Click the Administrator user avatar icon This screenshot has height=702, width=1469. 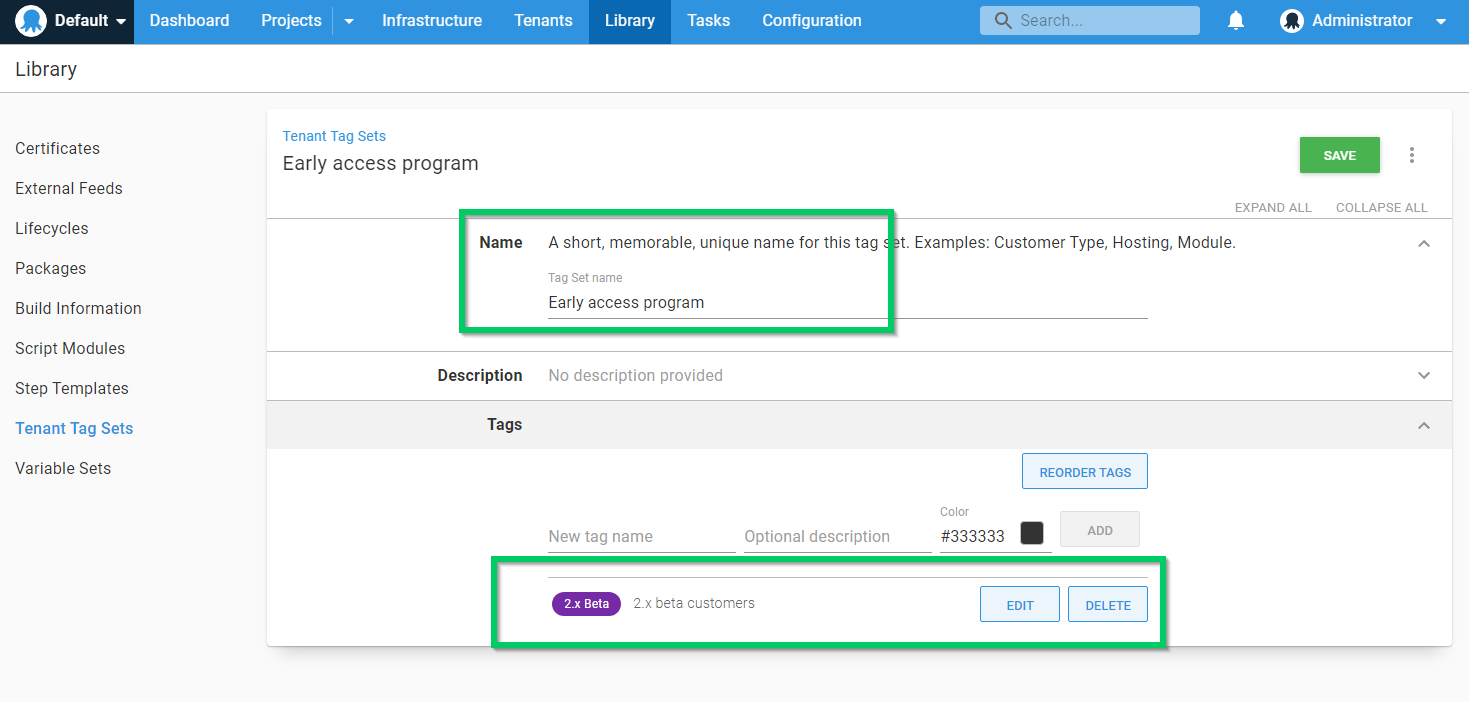[x=1292, y=21]
